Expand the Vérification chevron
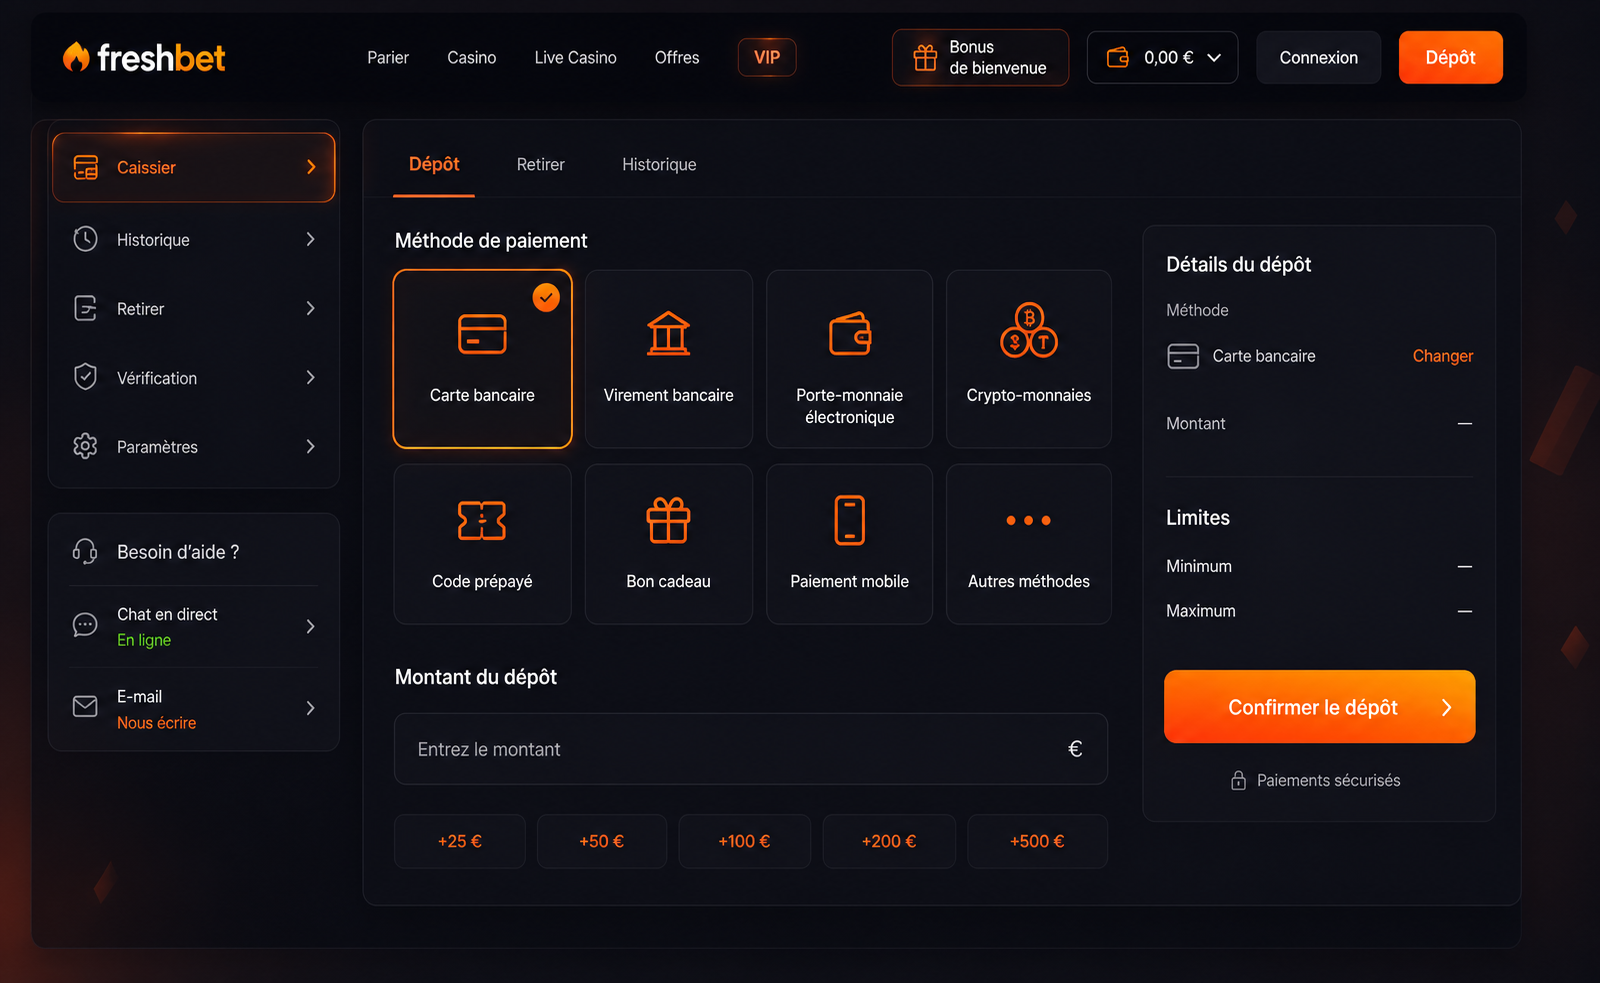Viewport: 1600px width, 983px height. pyautogui.click(x=310, y=377)
